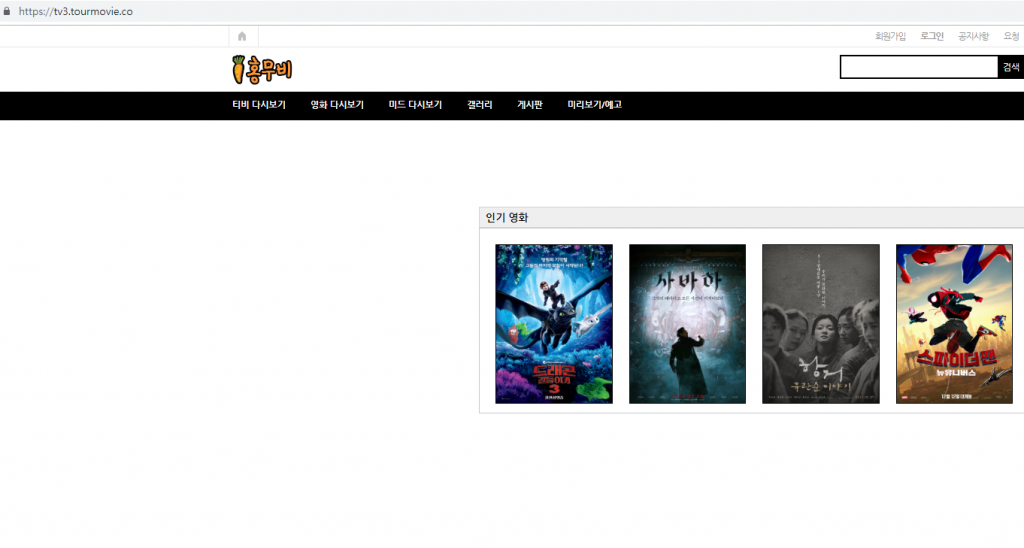Open the 티비 다시보기 menu

coord(259,105)
